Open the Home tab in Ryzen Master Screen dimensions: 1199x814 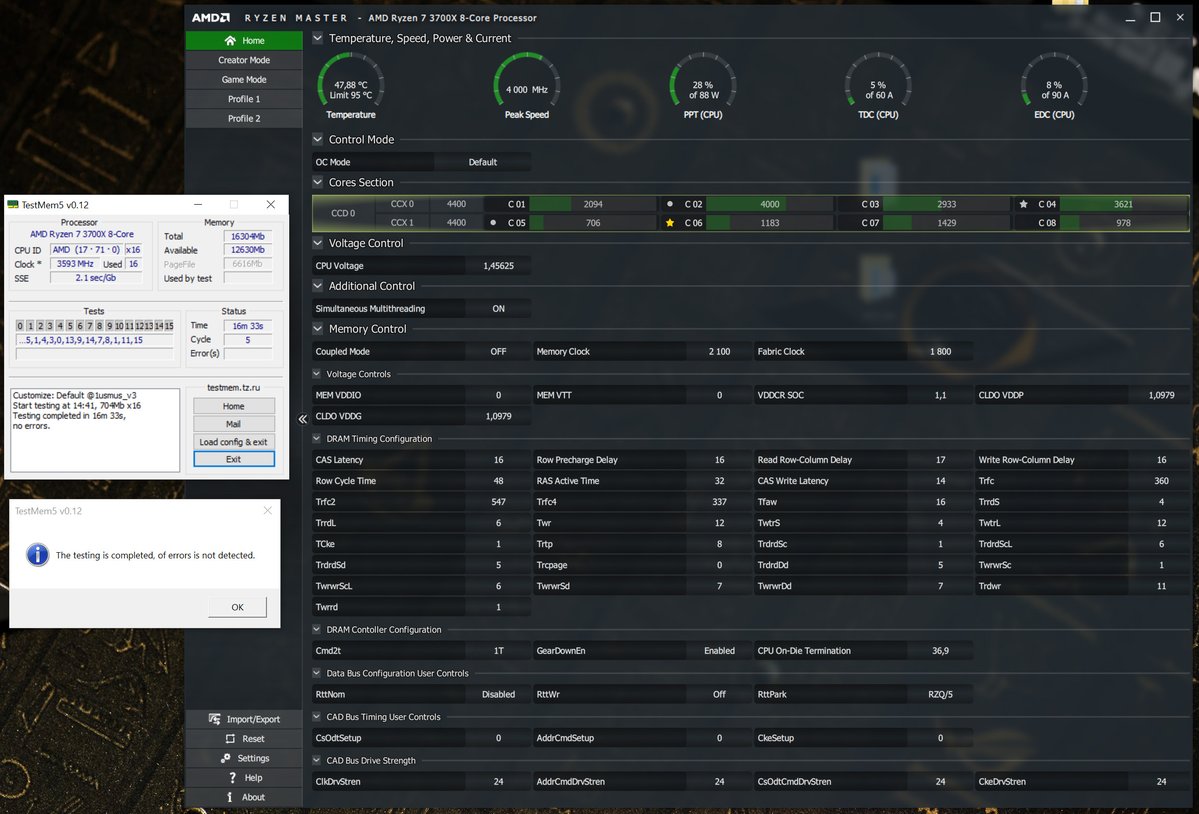(244, 41)
